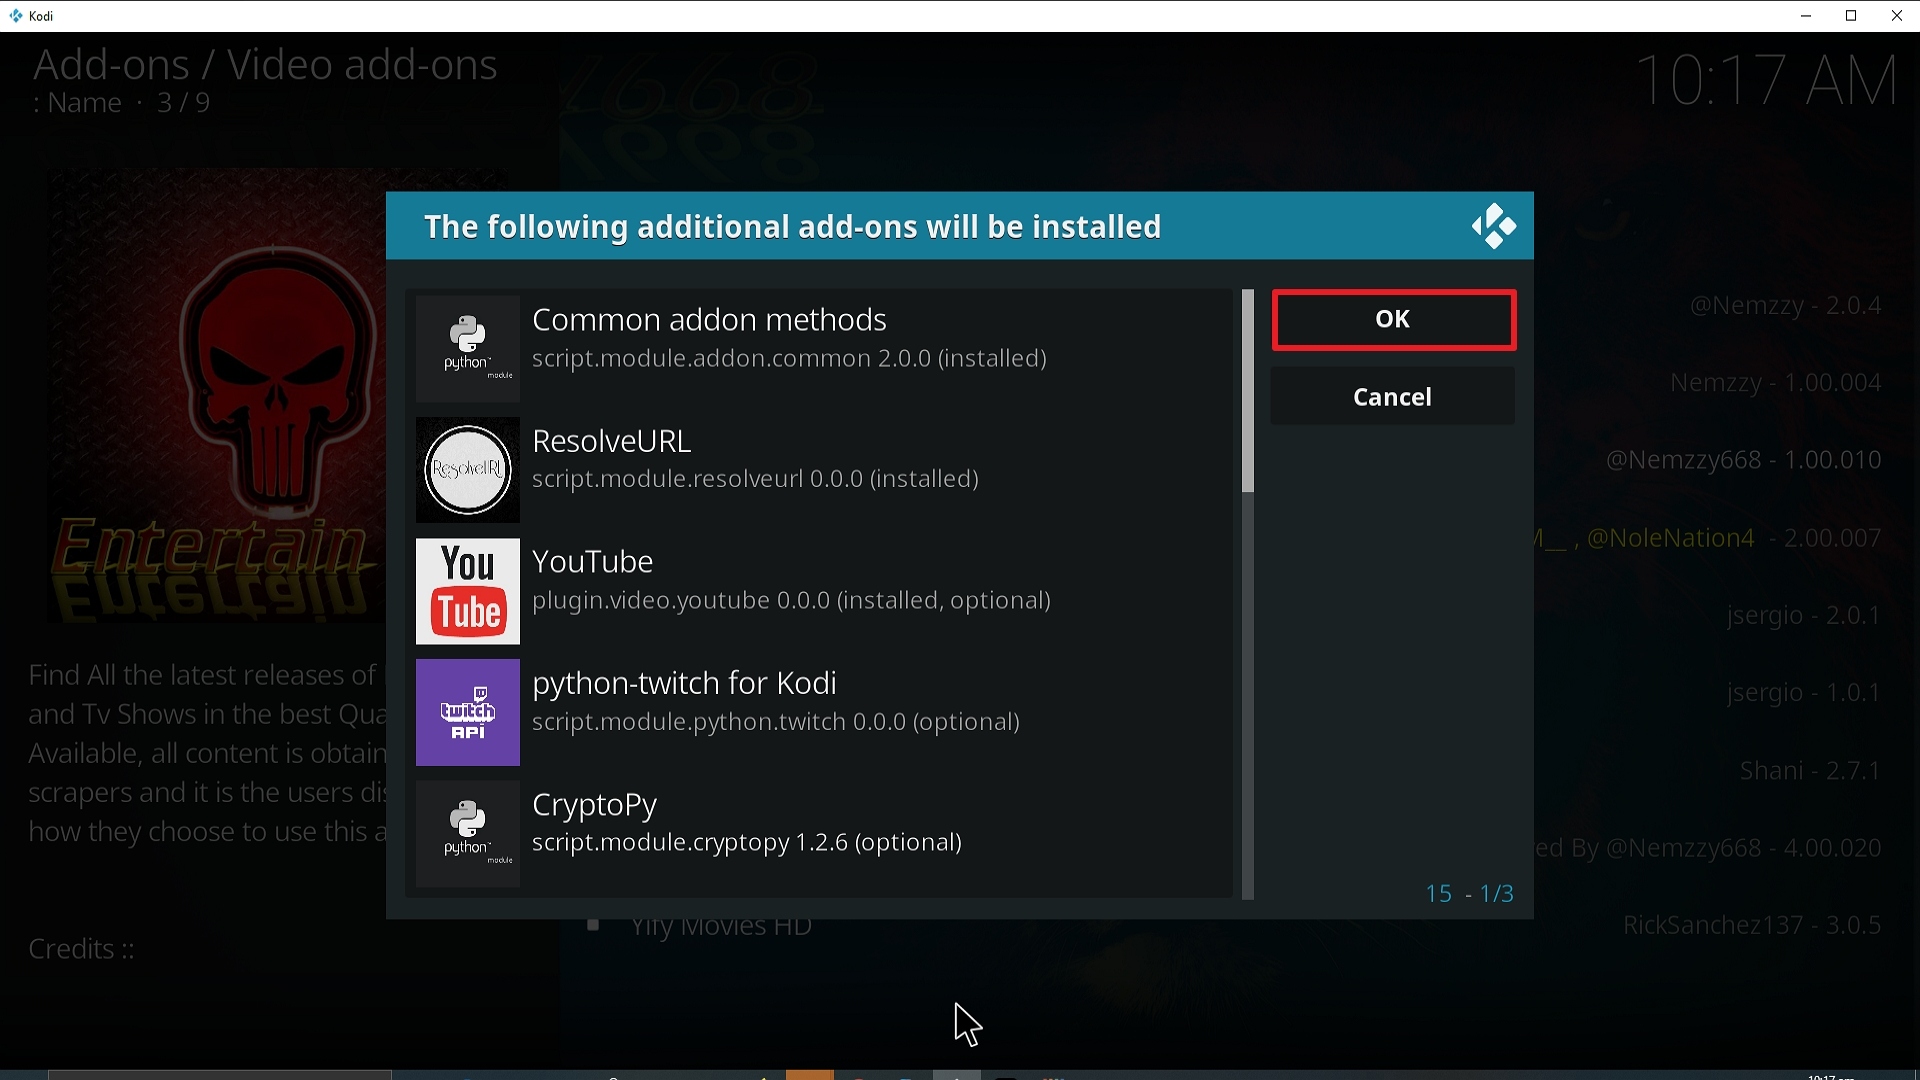The image size is (1920, 1080).
Task: Click the '@Nemzzy668 - 1.00.010' background row
Action: [1744, 460]
